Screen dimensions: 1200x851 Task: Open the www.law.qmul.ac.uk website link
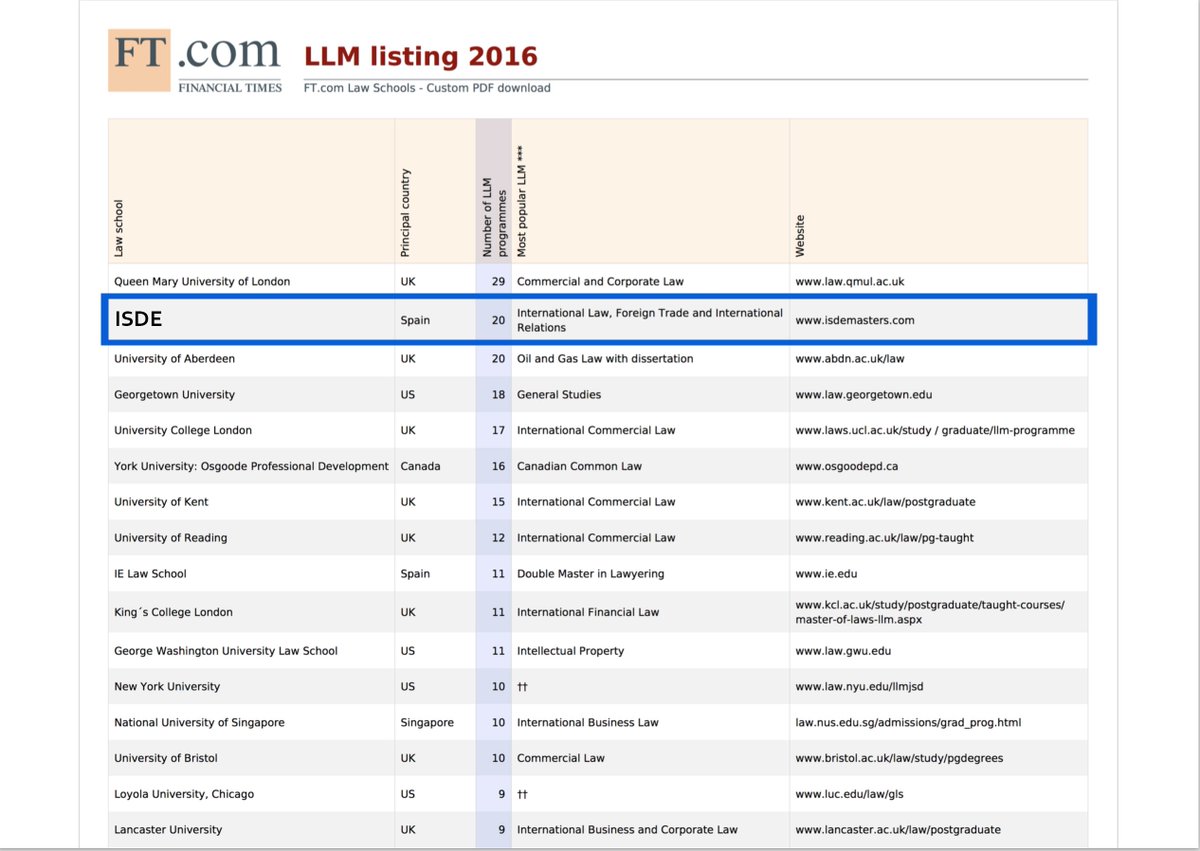coord(850,282)
